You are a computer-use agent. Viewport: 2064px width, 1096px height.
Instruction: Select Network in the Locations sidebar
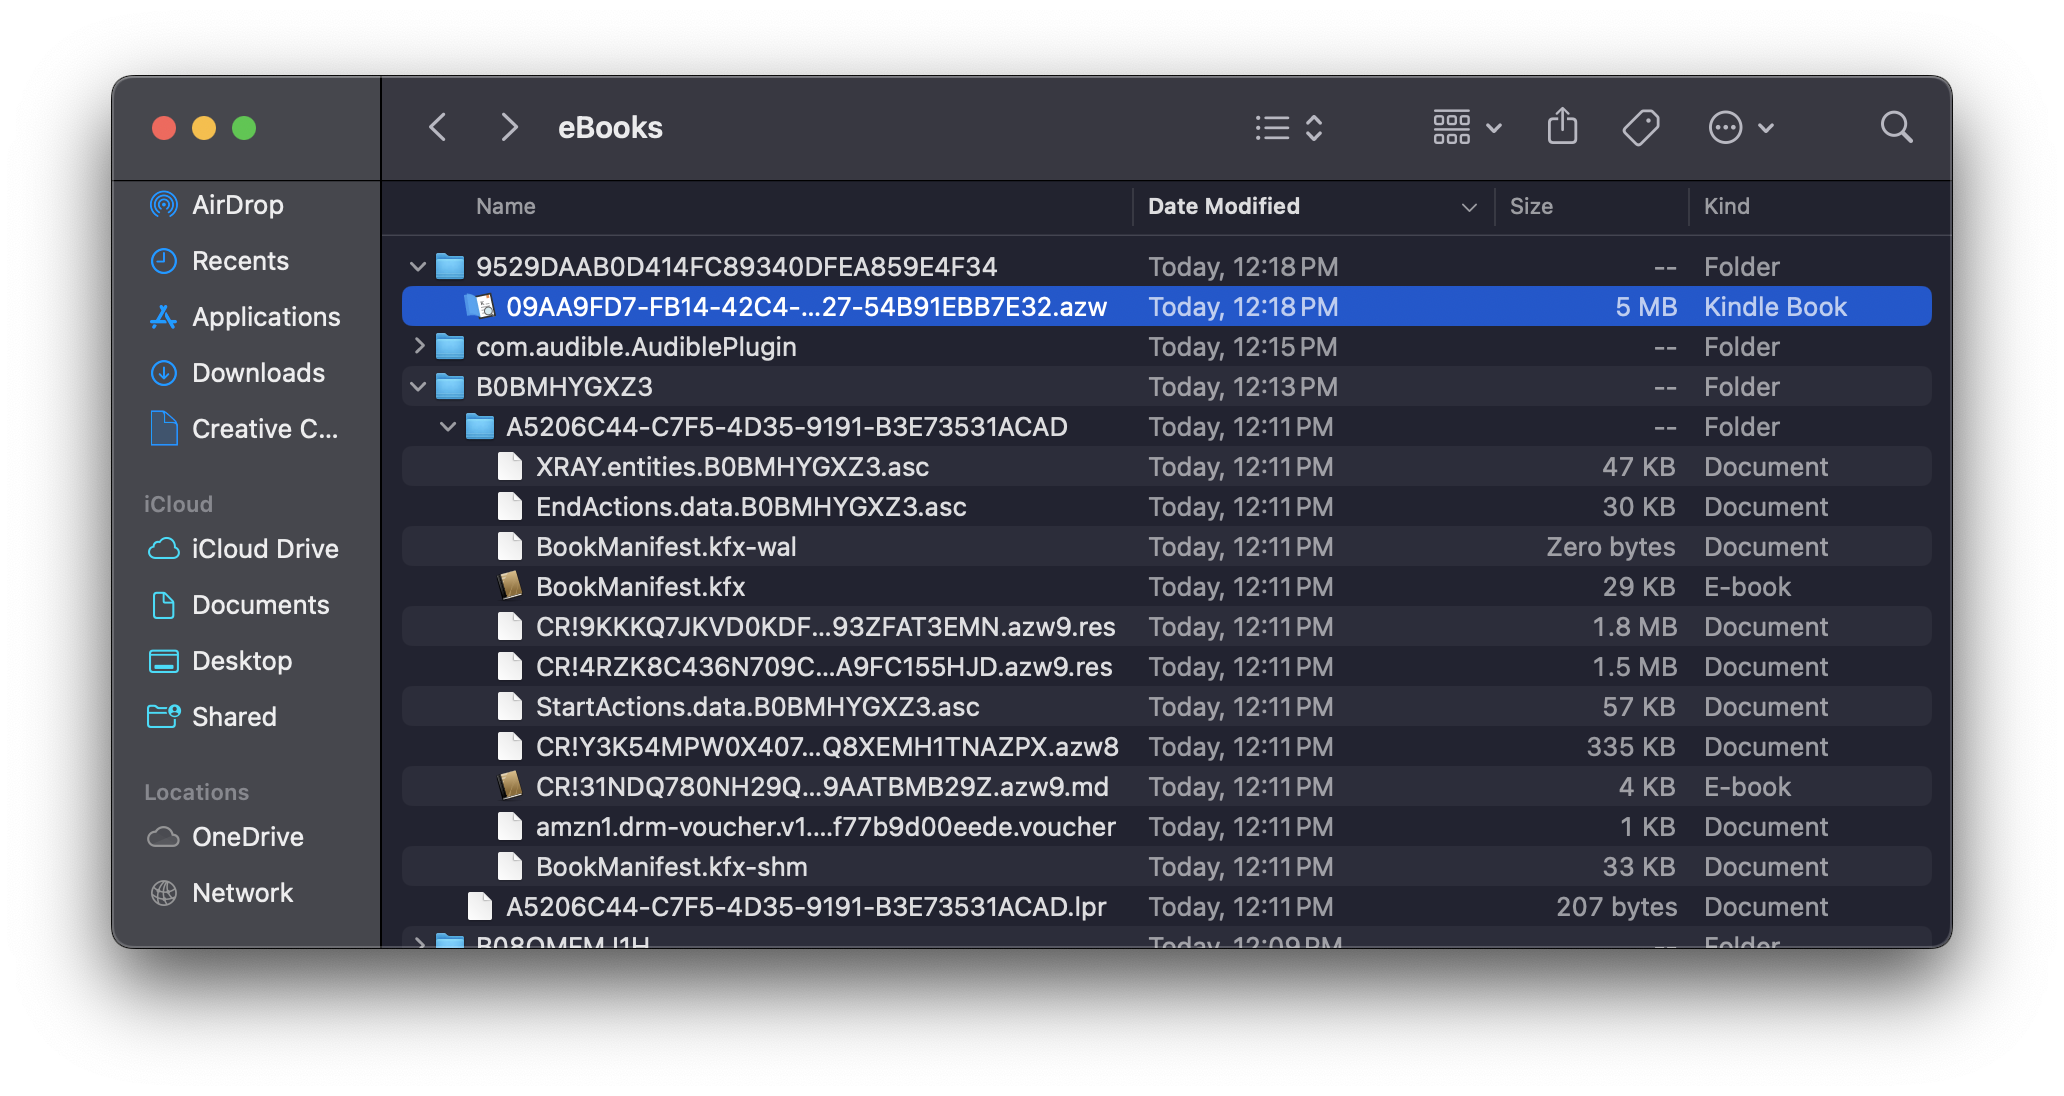pyautogui.click(x=242, y=893)
